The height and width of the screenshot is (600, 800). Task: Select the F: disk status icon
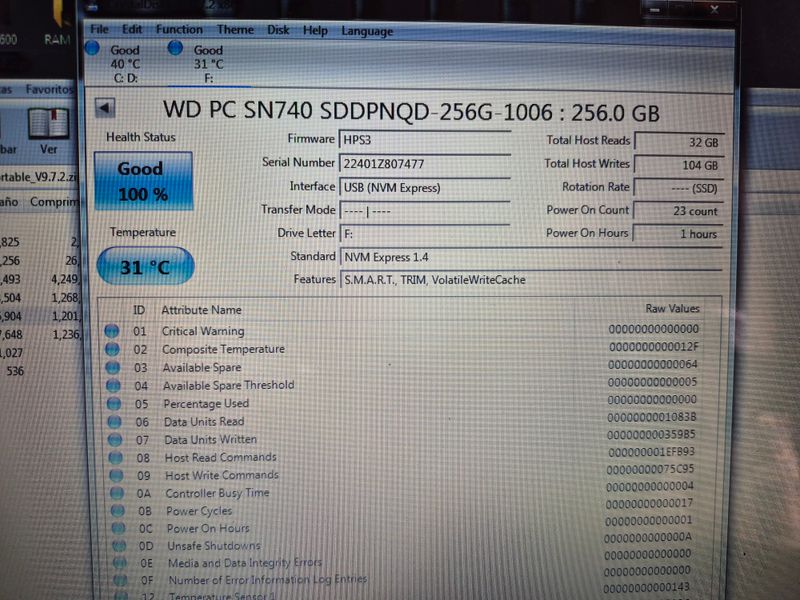click(175, 48)
